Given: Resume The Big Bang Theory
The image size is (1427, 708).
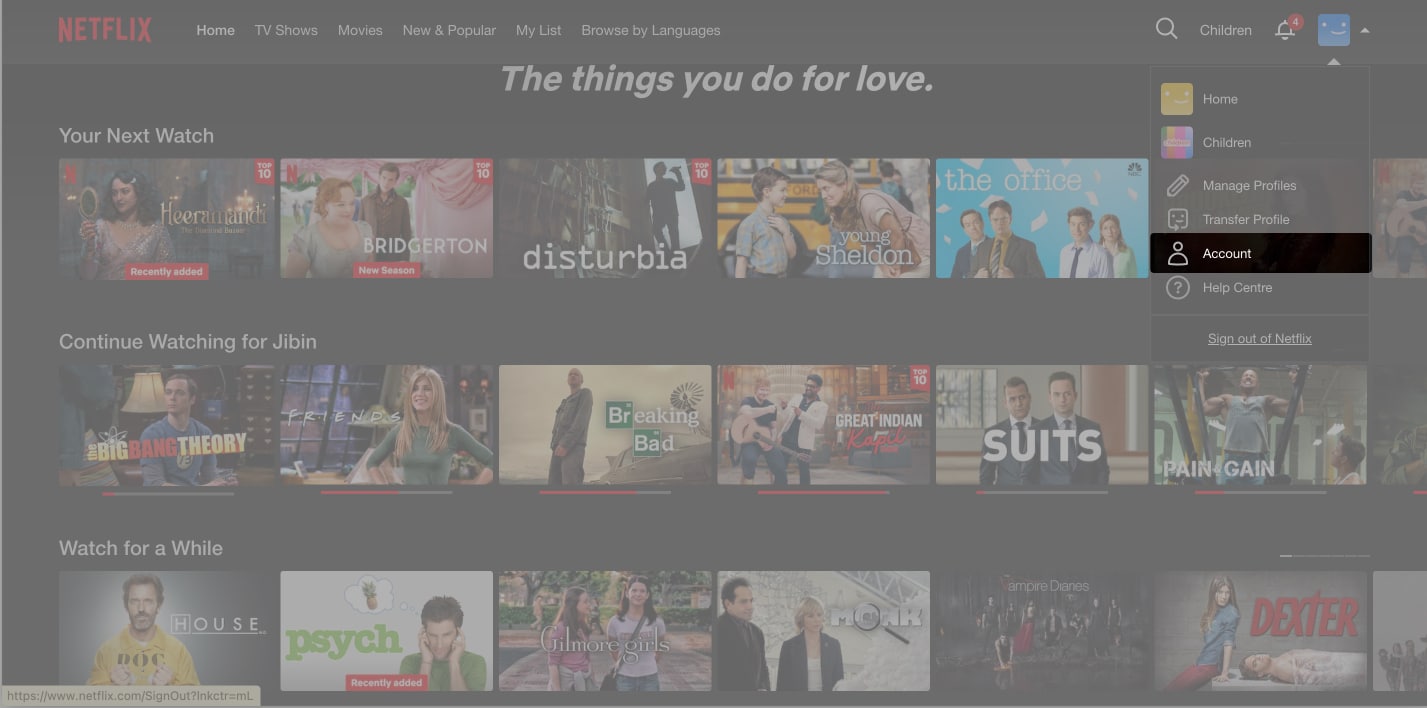Looking at the screenshot, I should tap(166, 425).
